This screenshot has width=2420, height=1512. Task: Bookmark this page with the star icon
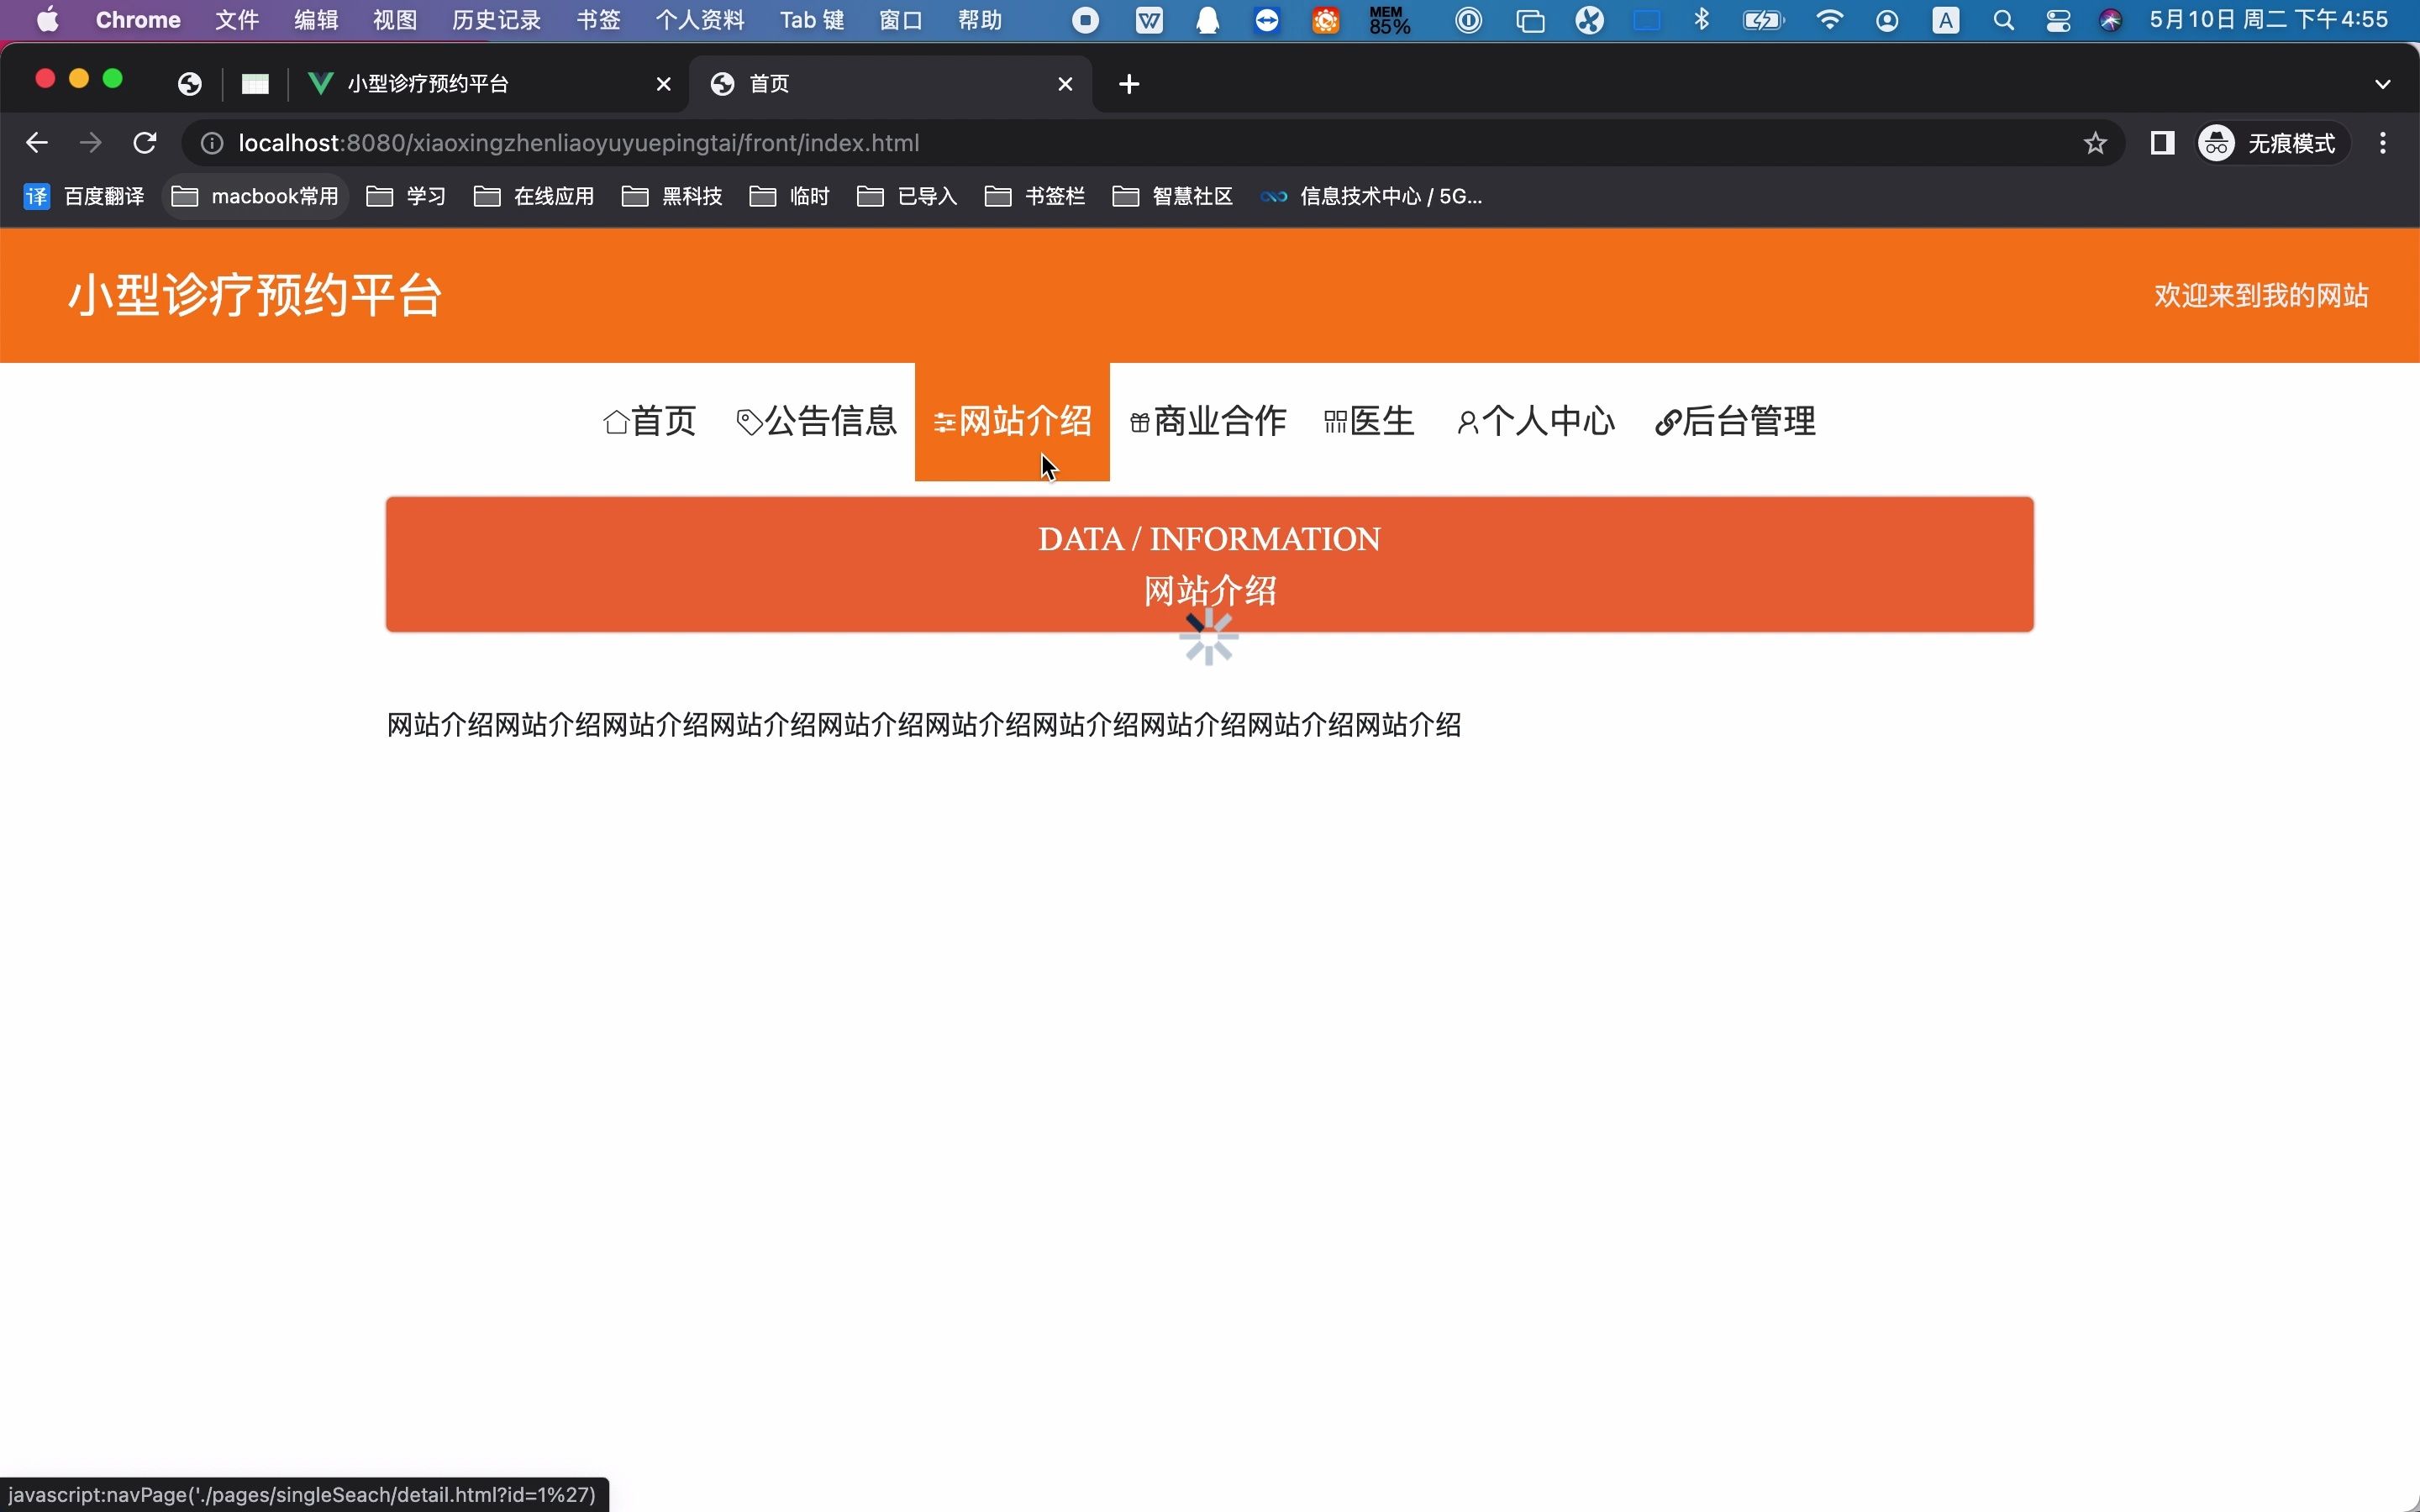(2095, 143)
